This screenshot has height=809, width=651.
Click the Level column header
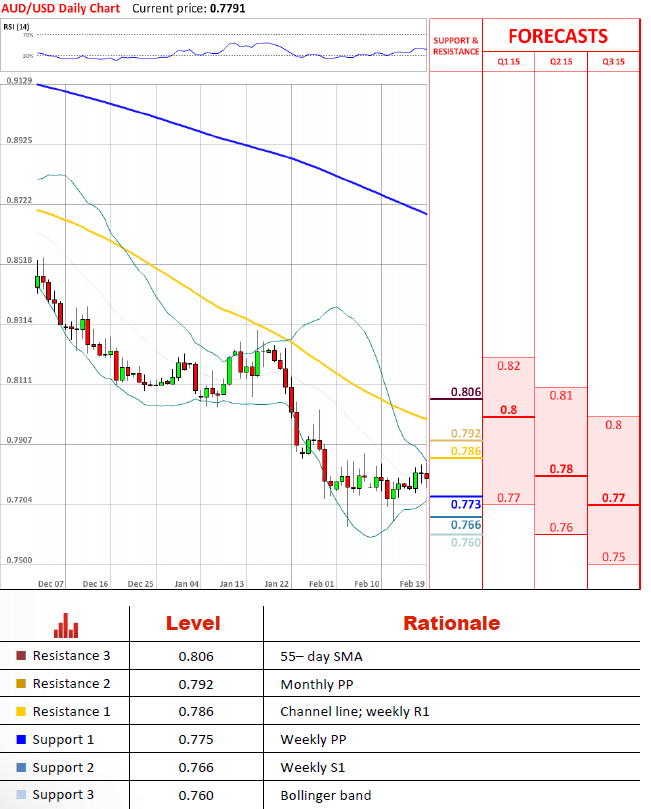point(193,623)
